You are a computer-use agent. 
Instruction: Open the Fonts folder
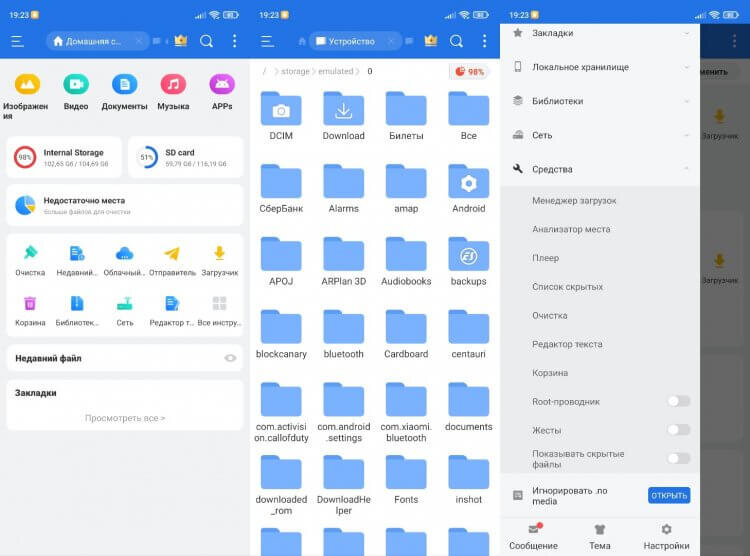tap(406, 478)
